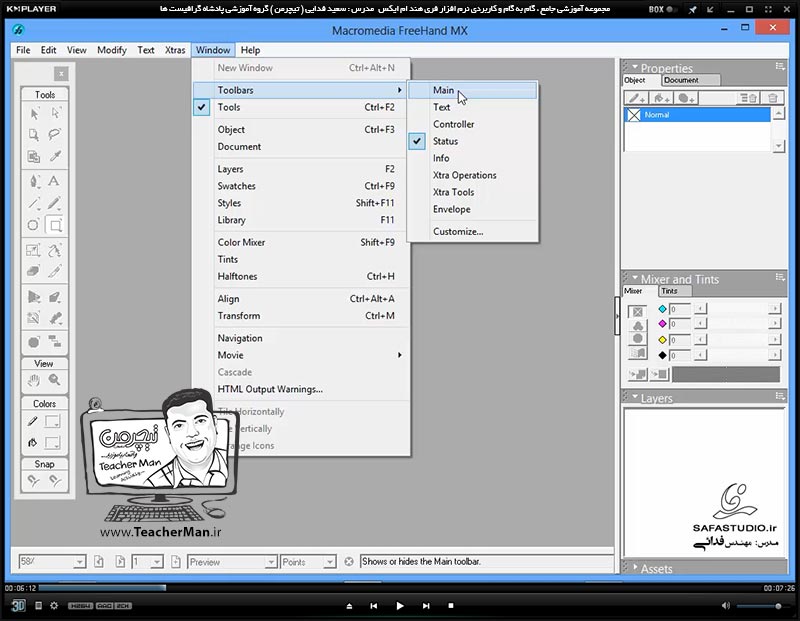
Task: Click the KMPlayer play button
Action: [399, 606]
